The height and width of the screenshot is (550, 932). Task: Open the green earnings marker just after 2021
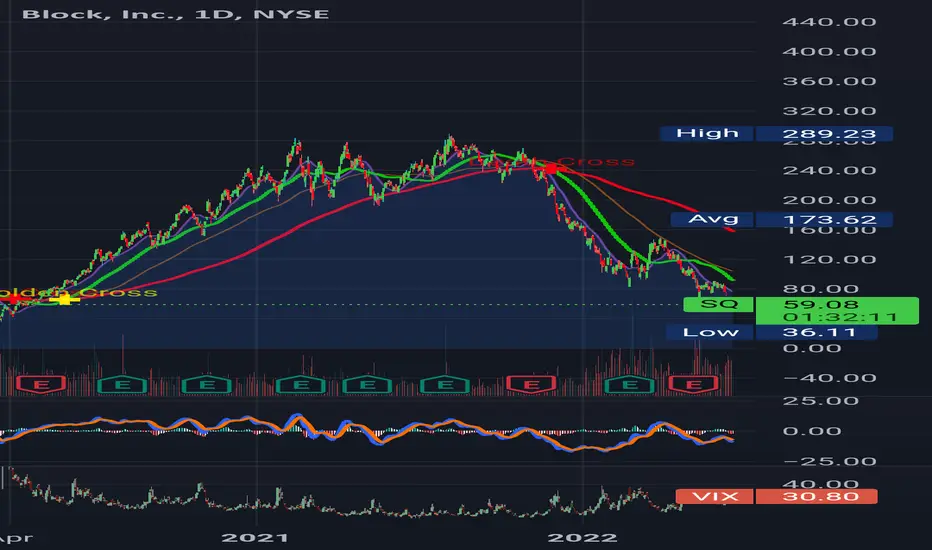[301, 385]
